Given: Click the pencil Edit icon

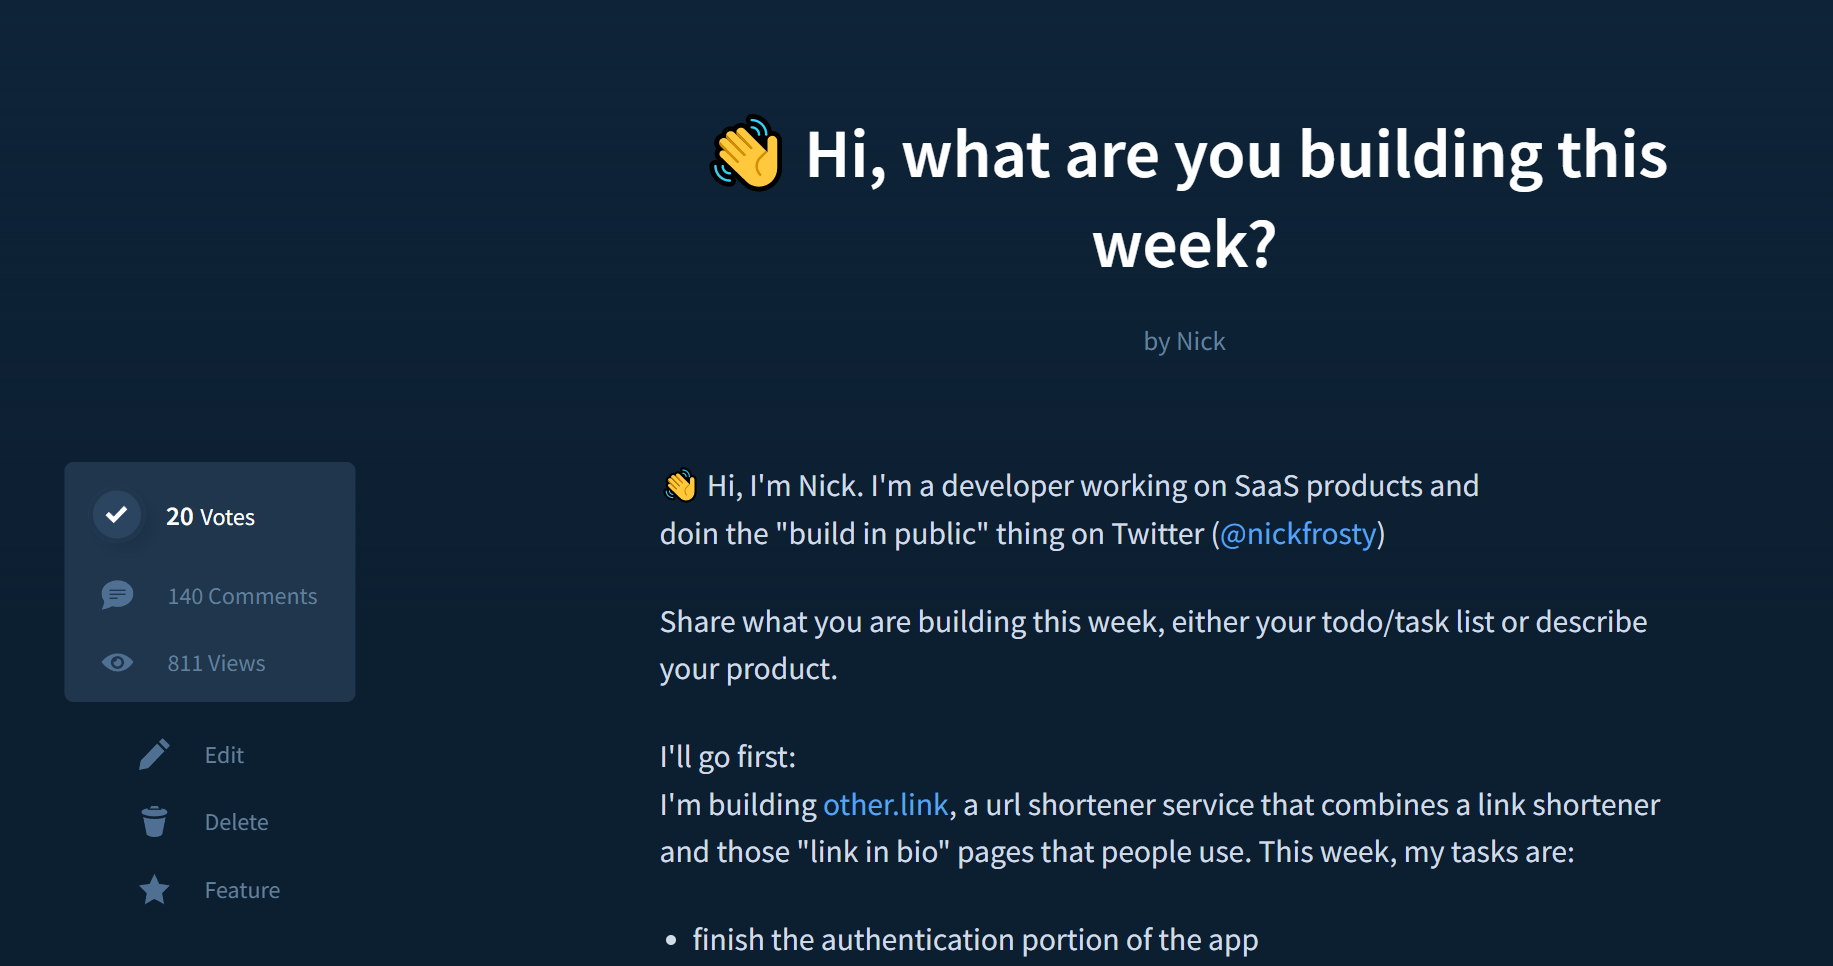Looking at the screenshot, I should pyautogui.click(x=154, y=755).
